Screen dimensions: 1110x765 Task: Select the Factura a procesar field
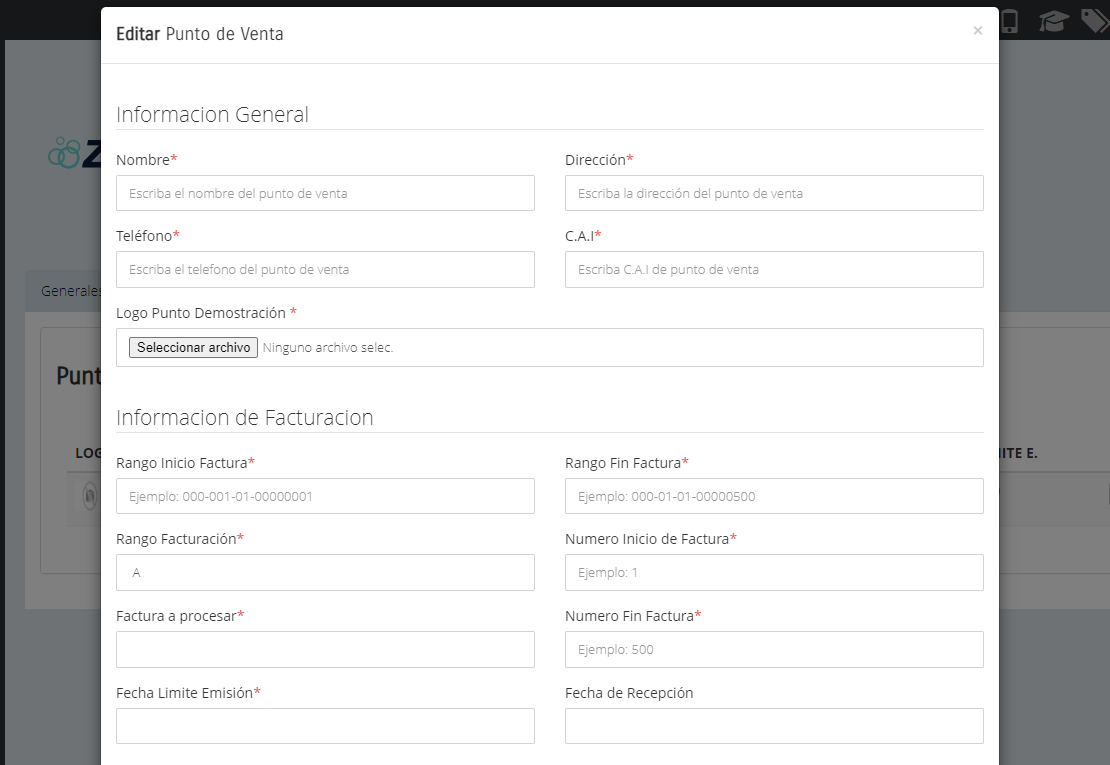coord(325,650)
